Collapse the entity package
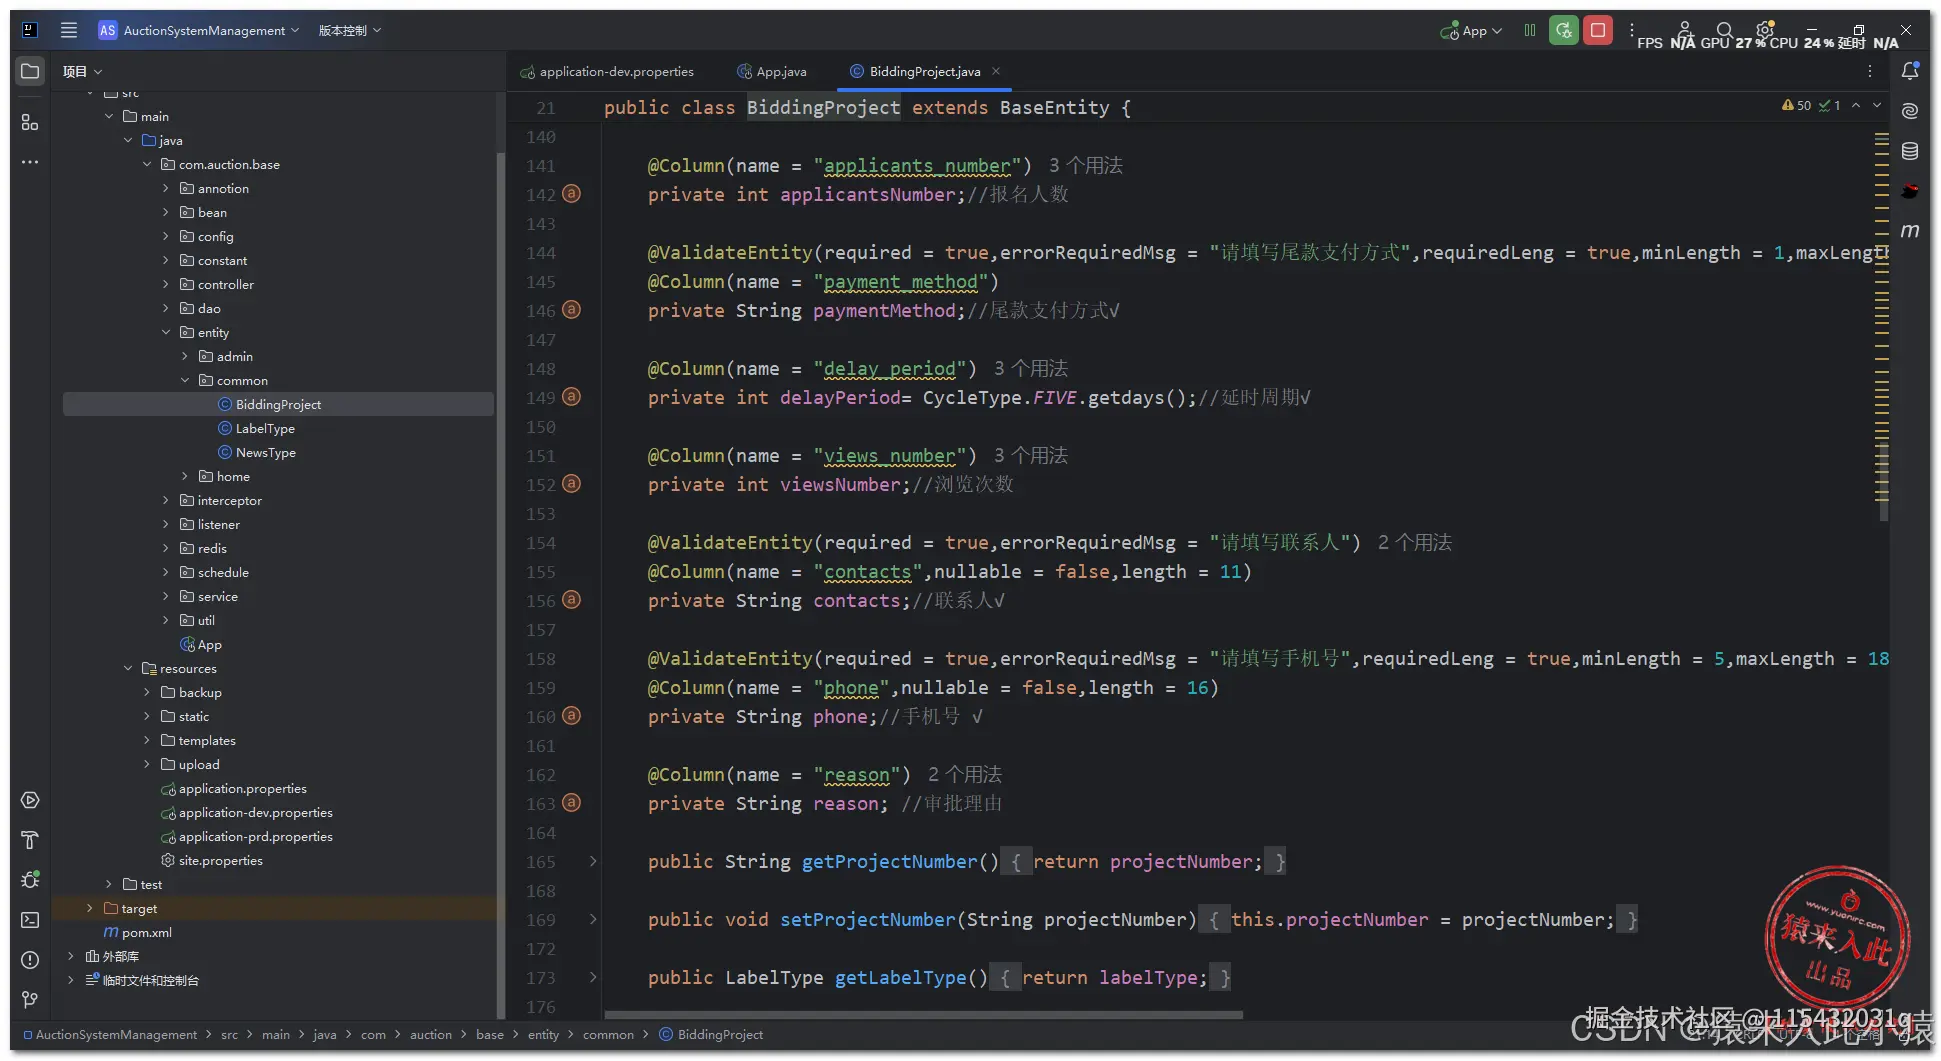The width and height of the screenshot is (1941, 1061). coord(166,332)
